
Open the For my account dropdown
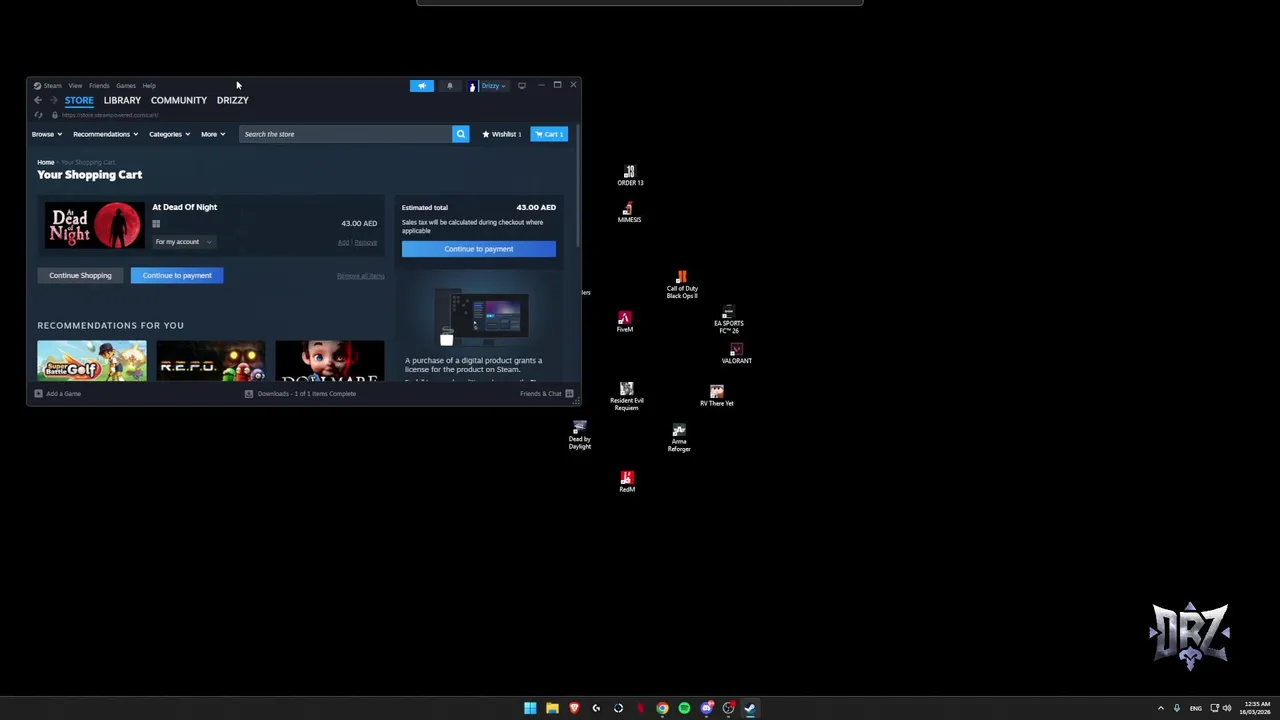183,242
